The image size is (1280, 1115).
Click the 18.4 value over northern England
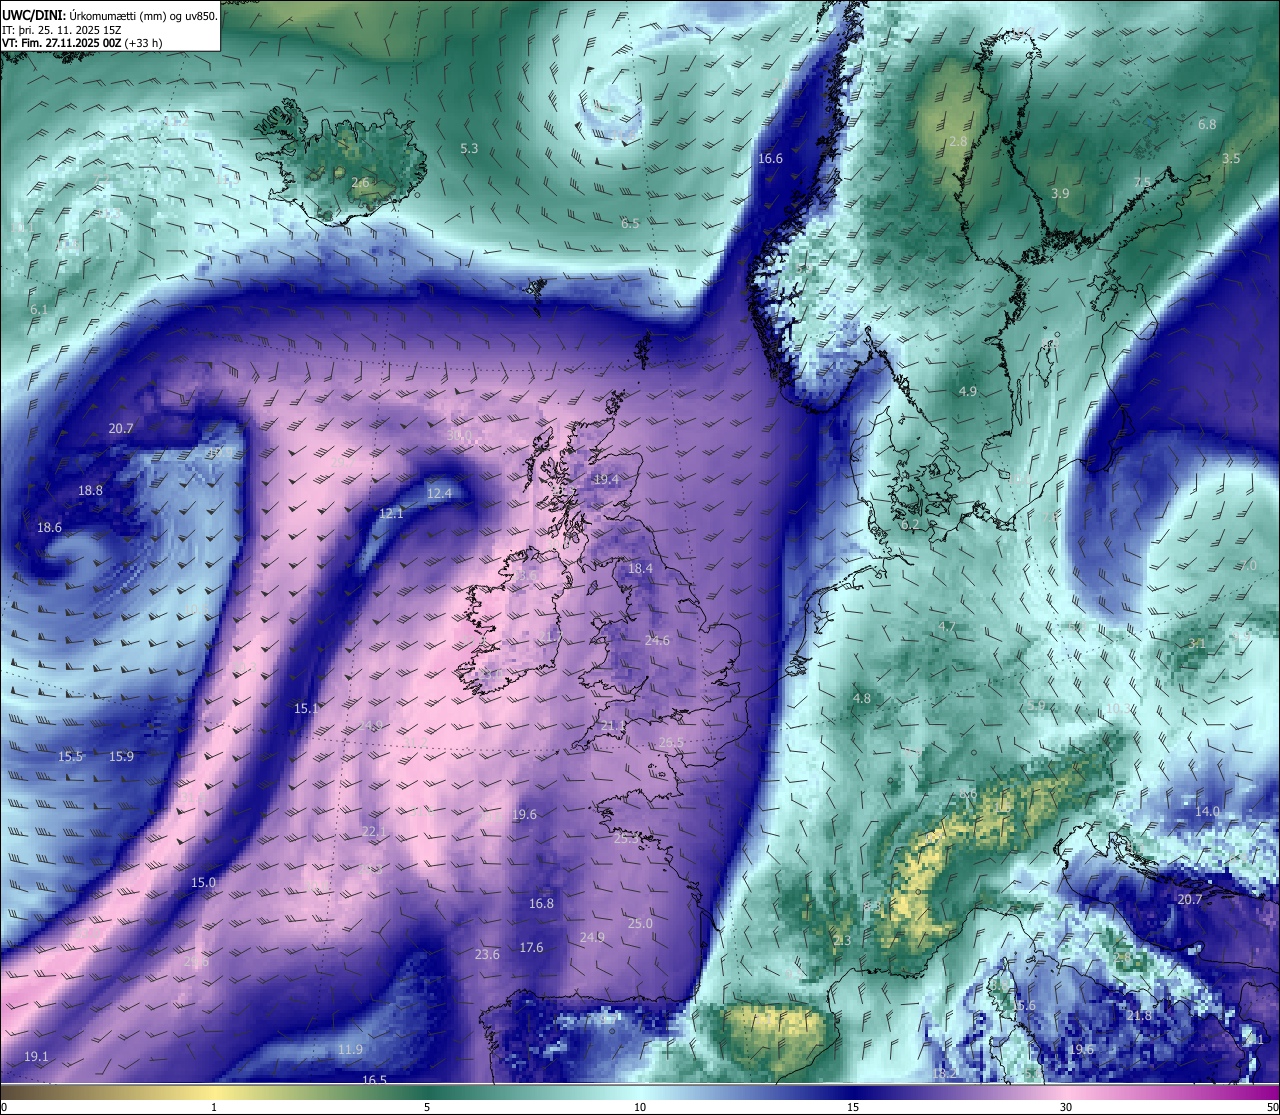point(640,569)
